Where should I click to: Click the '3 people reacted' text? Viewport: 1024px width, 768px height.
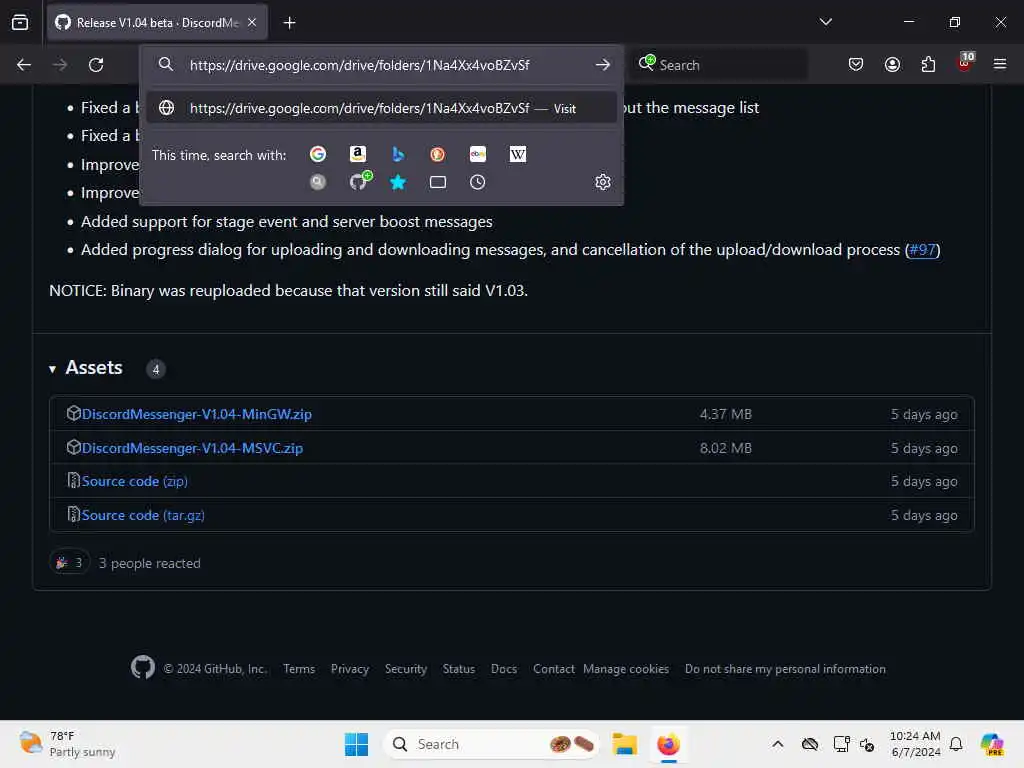click(x=150, y=563)
